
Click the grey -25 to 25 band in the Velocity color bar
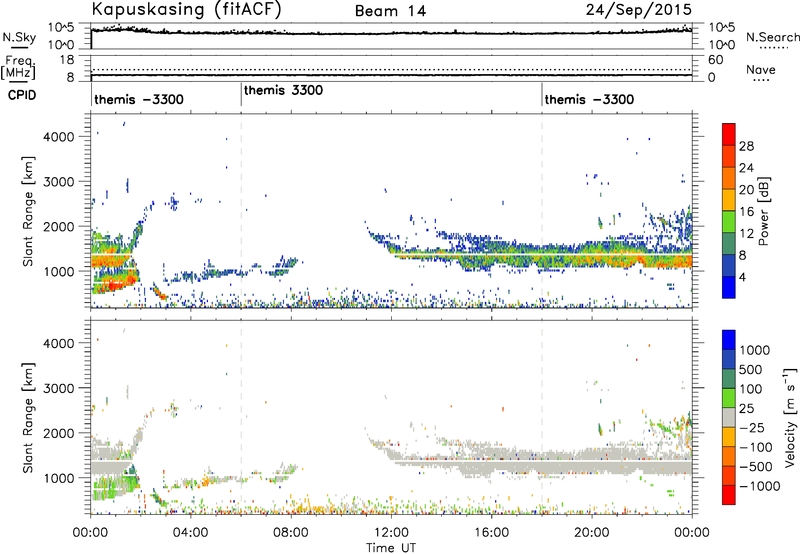729,417
